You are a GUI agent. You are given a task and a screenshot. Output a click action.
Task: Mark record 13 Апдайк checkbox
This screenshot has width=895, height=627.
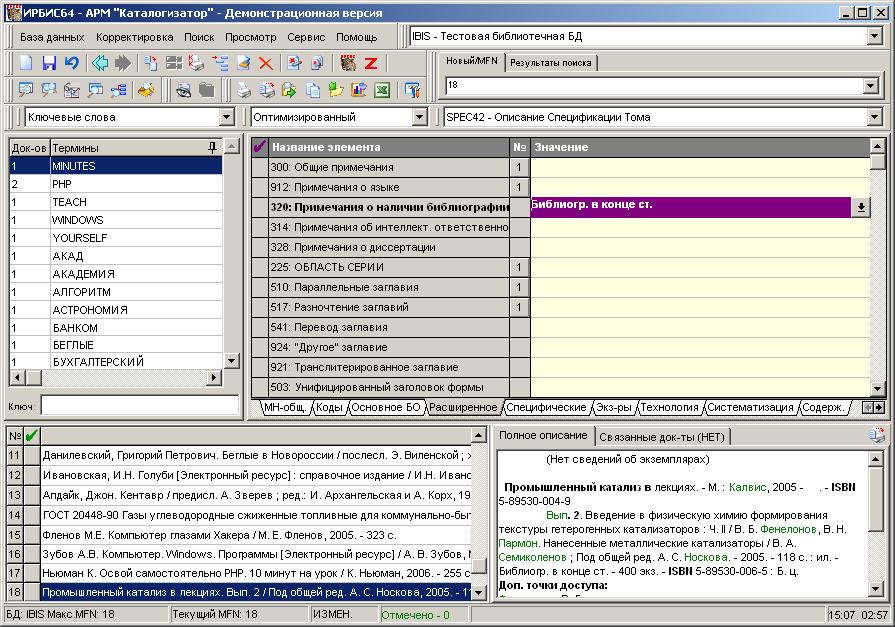pos(31,496)
